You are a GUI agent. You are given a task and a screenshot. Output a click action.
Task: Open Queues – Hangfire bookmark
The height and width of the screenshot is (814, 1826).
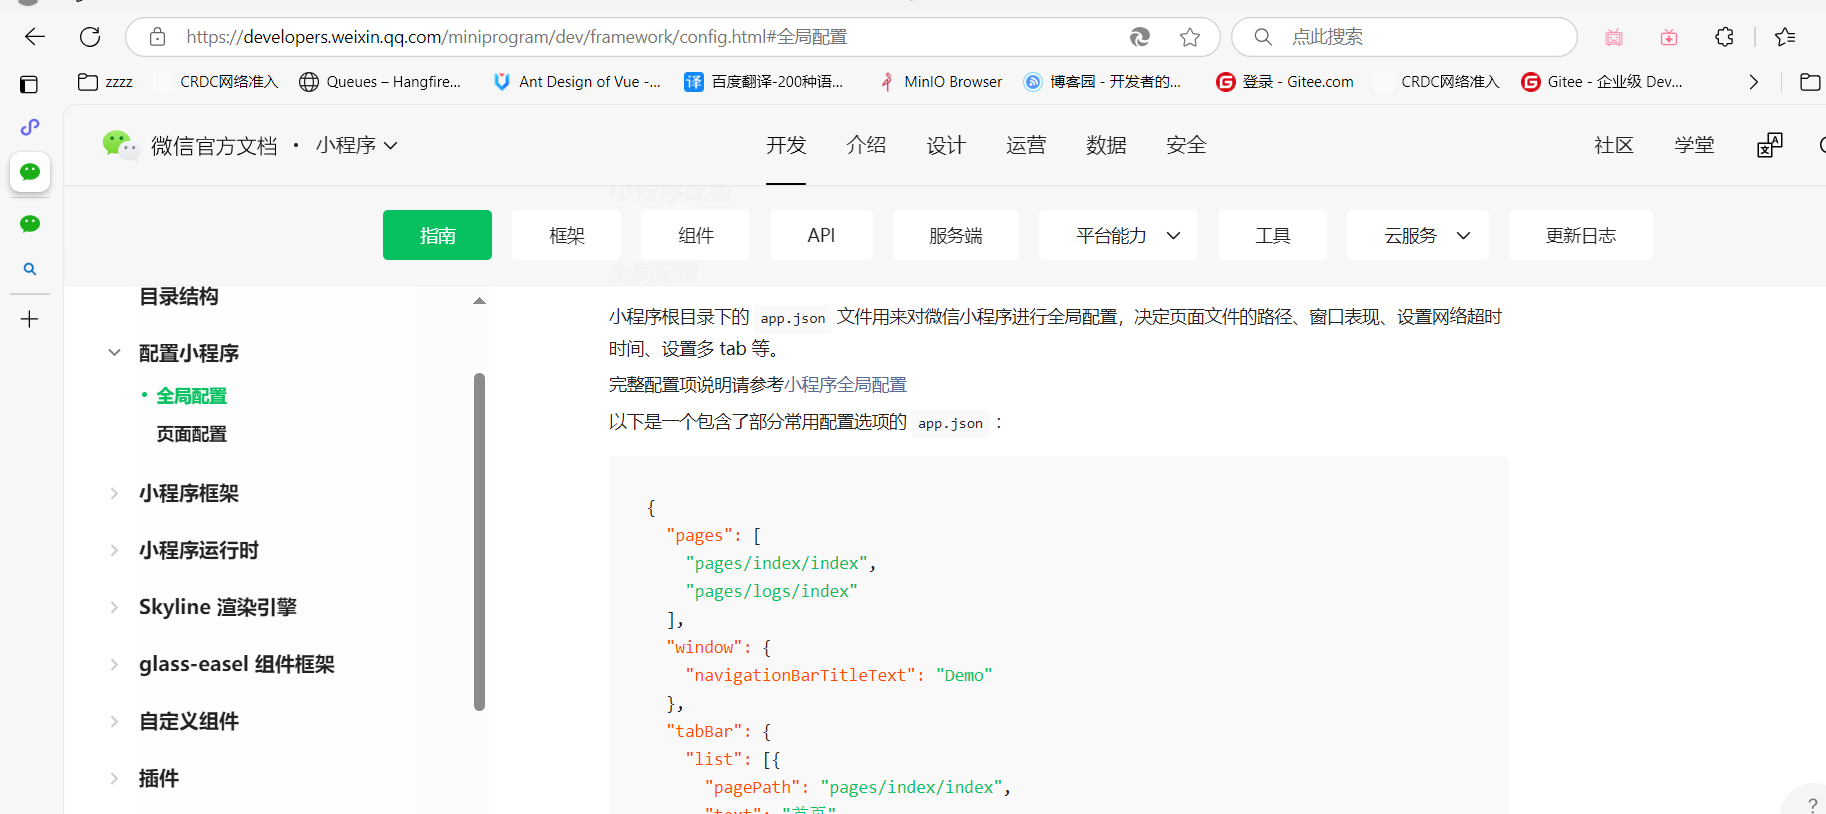(x=380, y=82)
